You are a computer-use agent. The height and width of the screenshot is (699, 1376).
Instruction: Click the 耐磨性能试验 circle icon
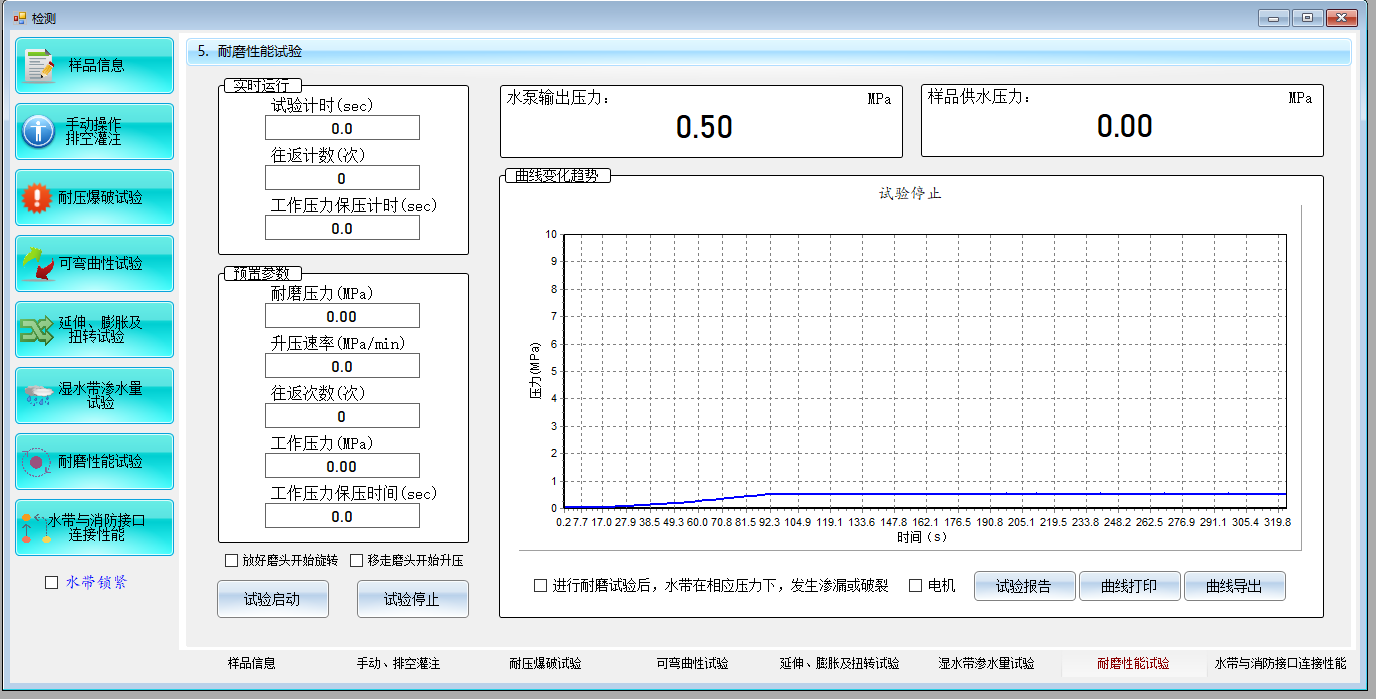[x=37, y=462]
